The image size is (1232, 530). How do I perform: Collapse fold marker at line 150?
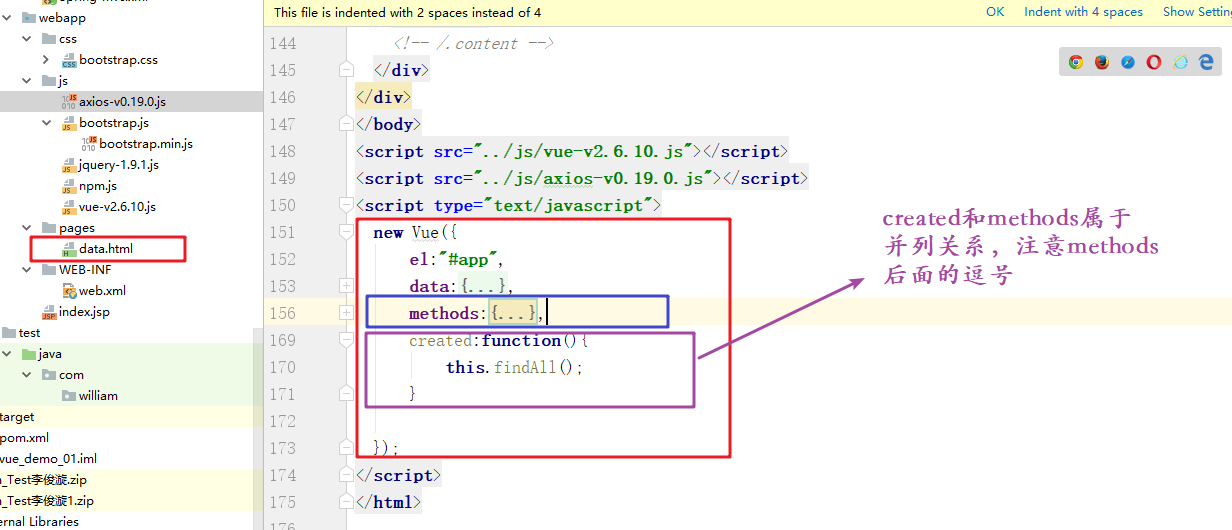[346, 205]
